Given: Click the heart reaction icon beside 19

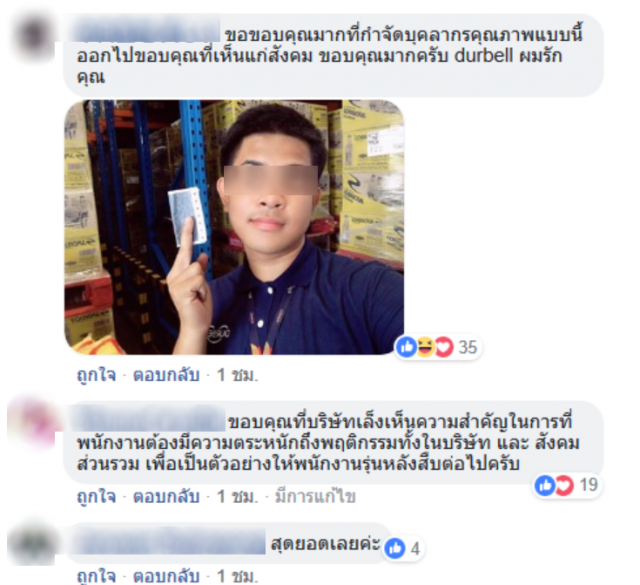Looking at the screenshot, I should tap(564, 485).
